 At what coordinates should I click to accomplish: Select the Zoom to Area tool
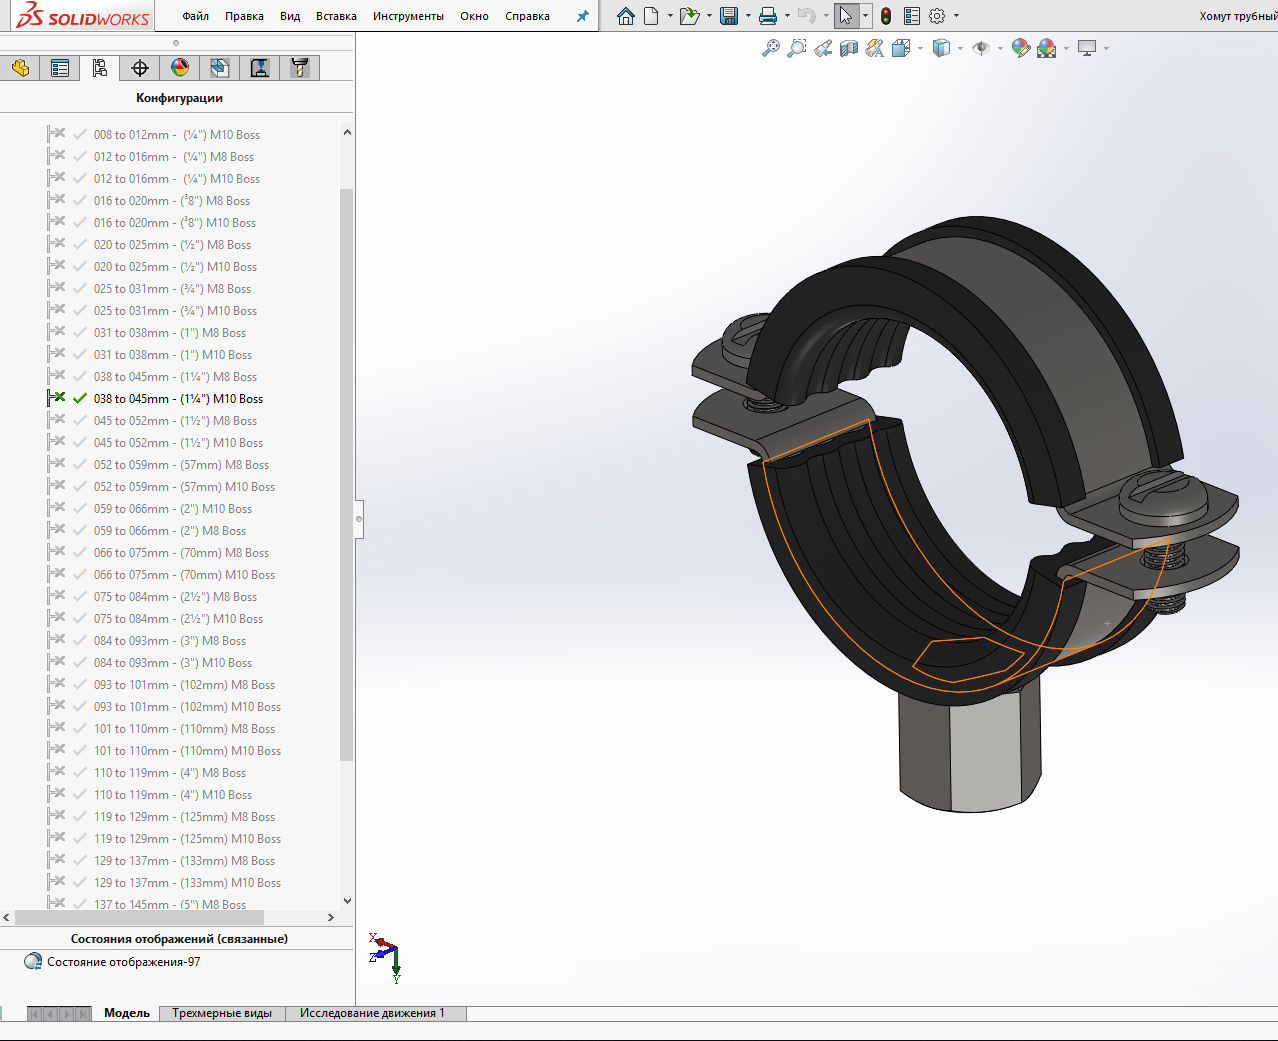pyautogui.click(x=797, y=48)
